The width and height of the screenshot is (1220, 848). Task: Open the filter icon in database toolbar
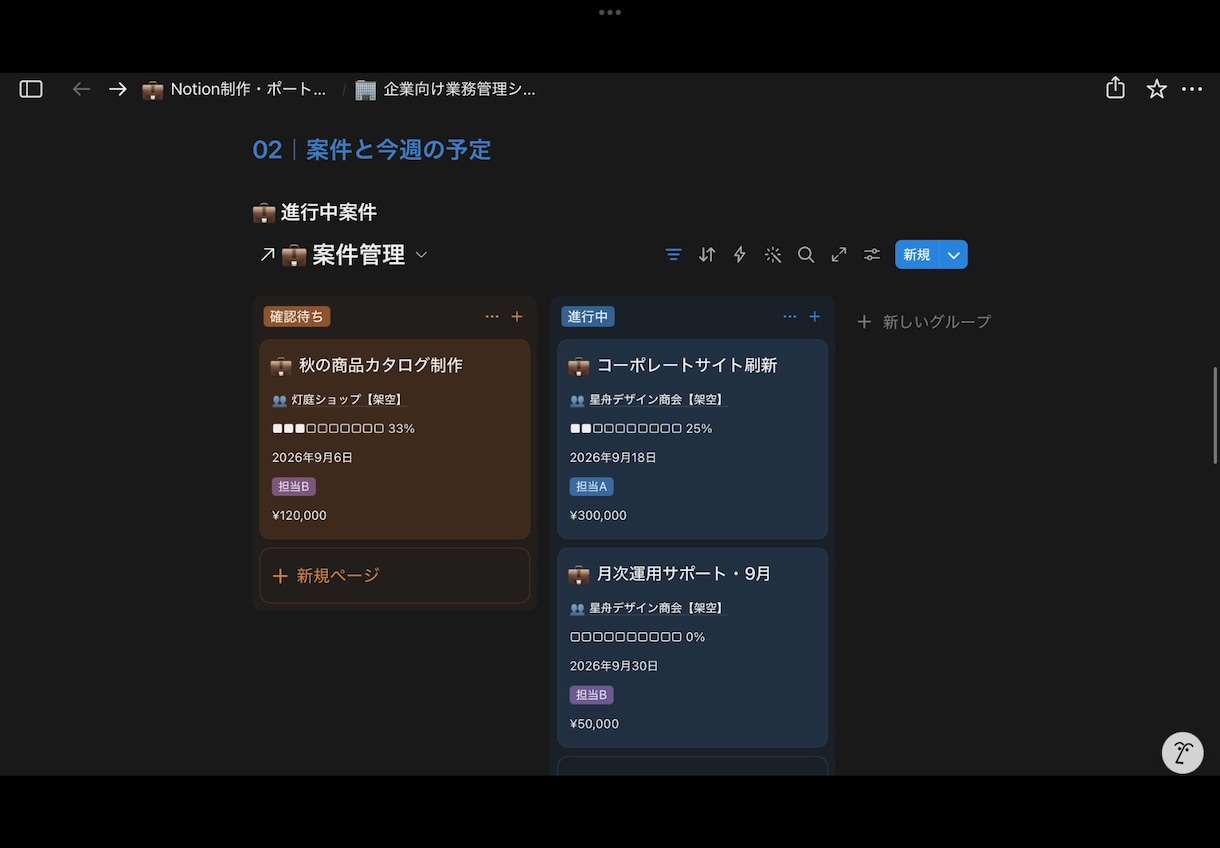coord(674,255)
